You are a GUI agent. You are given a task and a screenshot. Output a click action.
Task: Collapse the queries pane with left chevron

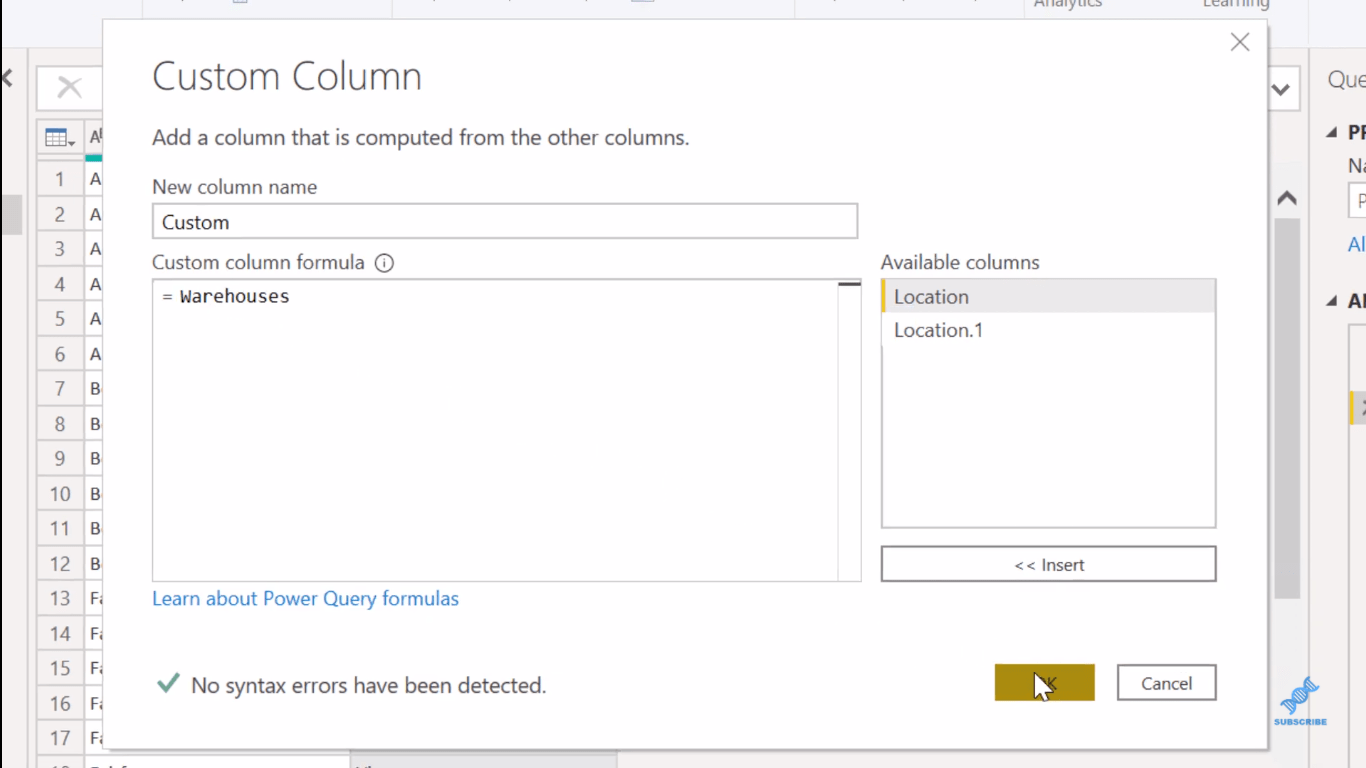pos(6,78)
